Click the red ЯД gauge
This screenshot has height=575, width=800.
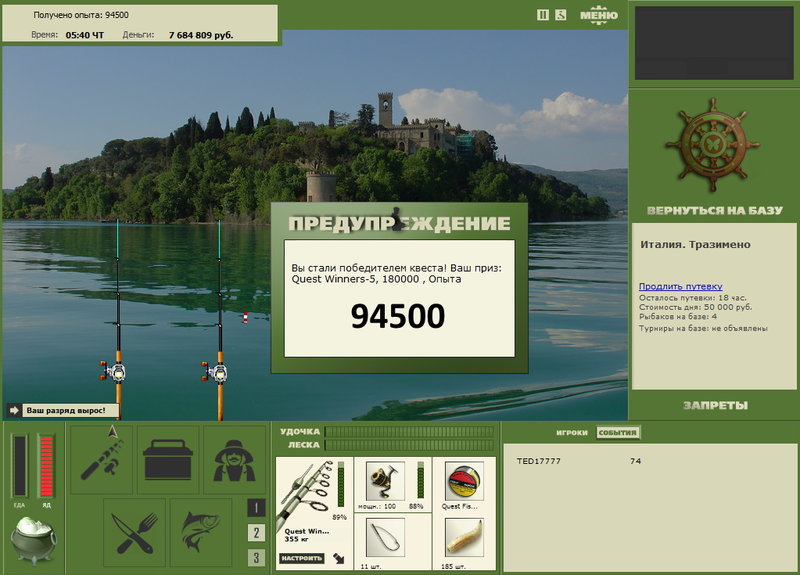[x=46, y=465]
